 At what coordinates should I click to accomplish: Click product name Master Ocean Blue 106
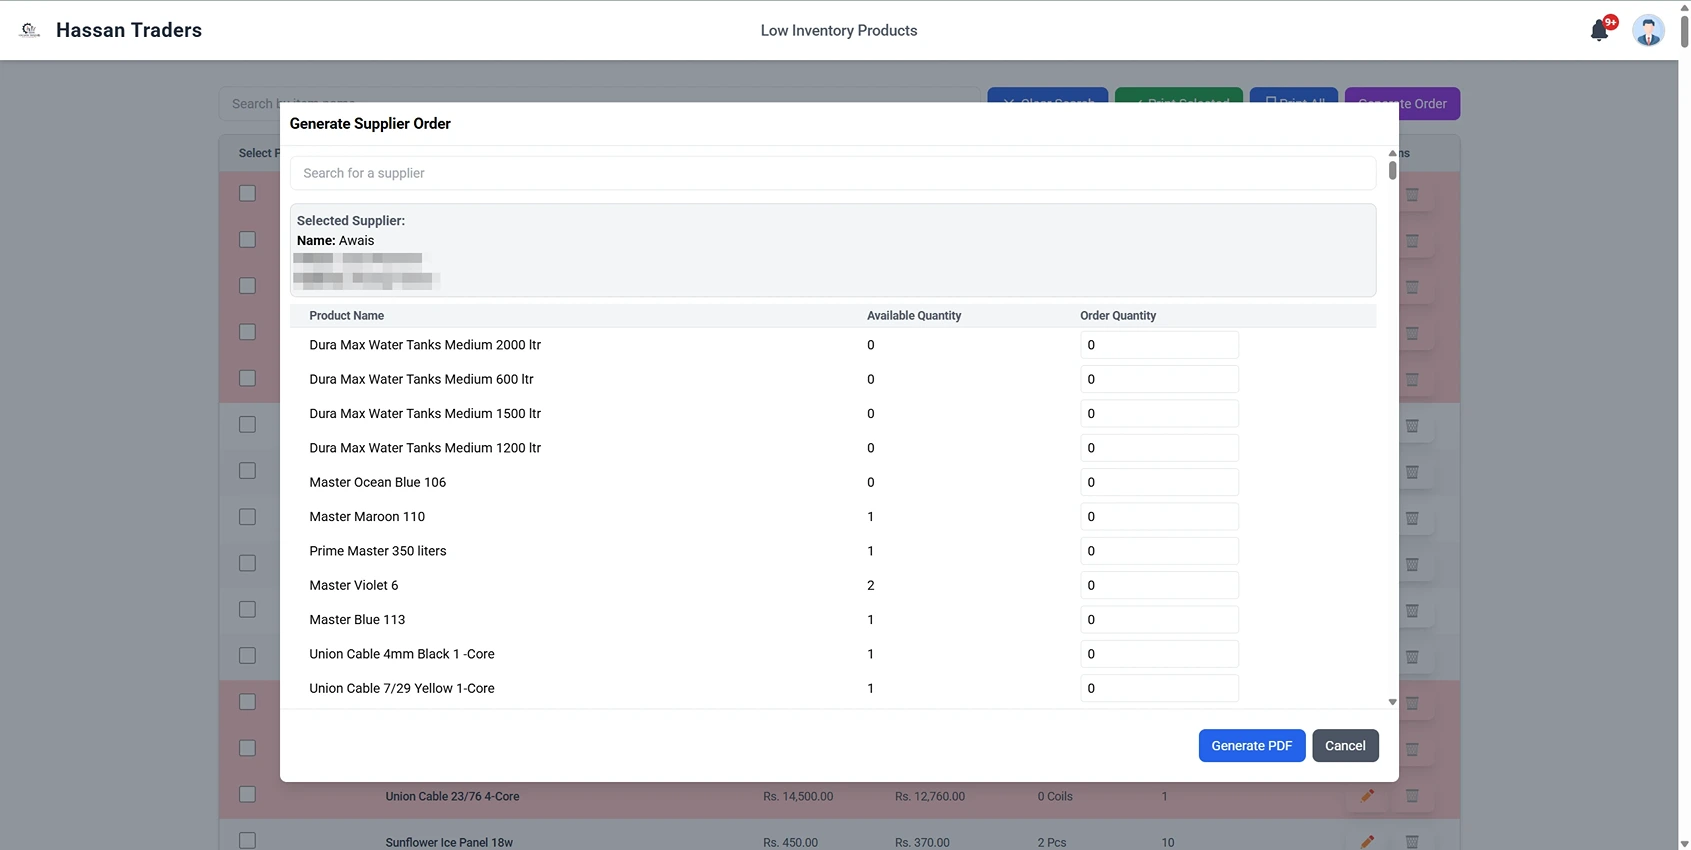pos(378,482)
